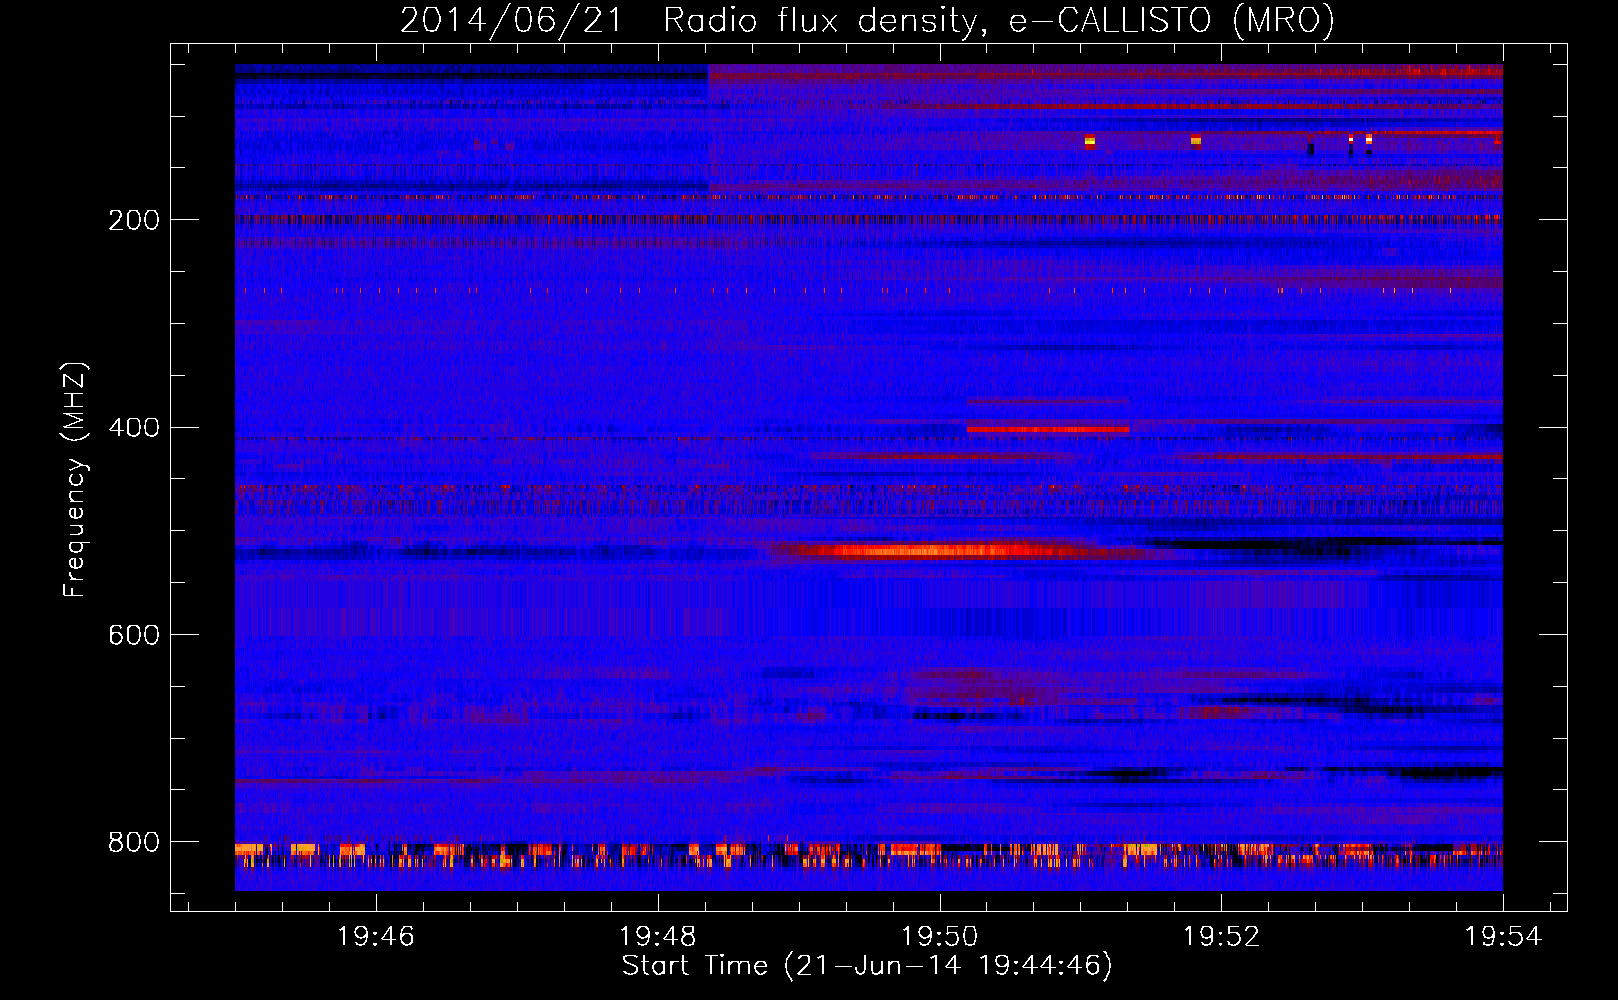Viewport: 1618px width, 1000px height.
Task: Click the 19:54 time tick label
Action: pos(1503,937)
